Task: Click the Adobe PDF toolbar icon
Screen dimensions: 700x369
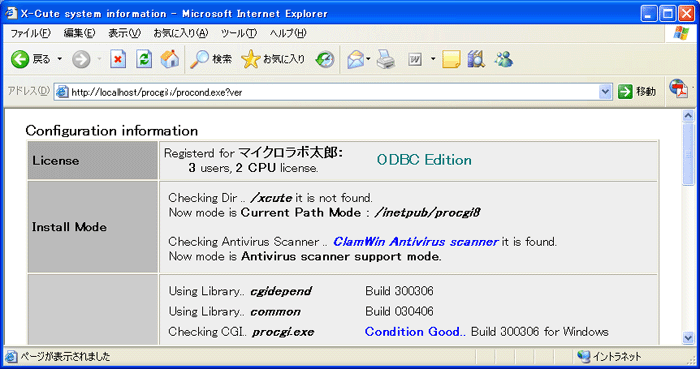Action: (x=679, y=90)
